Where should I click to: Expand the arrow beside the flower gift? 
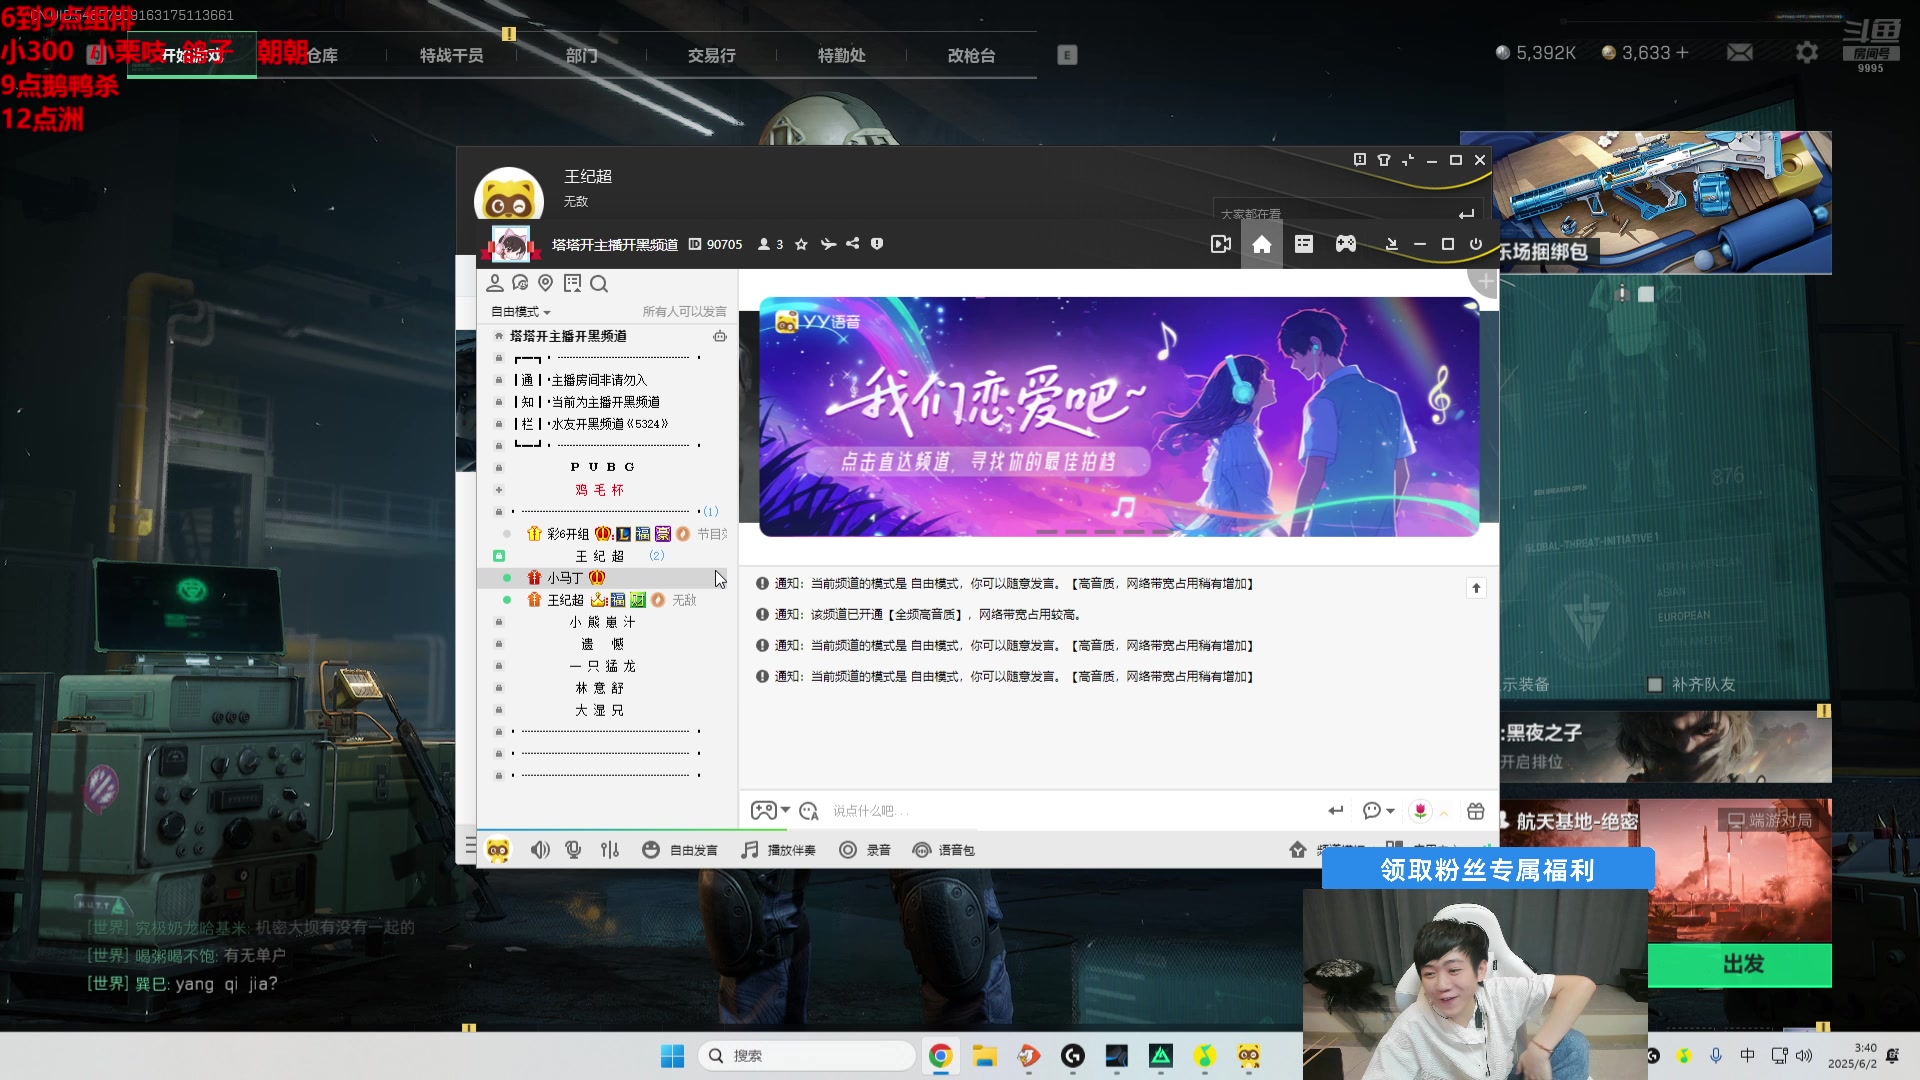coord(1444,812)
